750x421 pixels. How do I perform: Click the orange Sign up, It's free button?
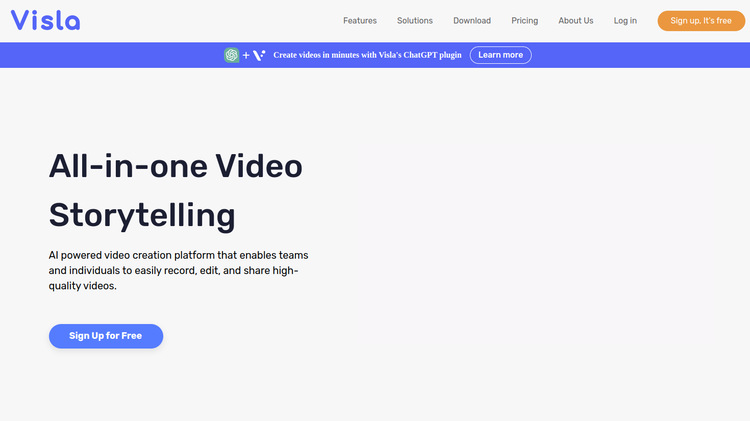pos(701,21)
